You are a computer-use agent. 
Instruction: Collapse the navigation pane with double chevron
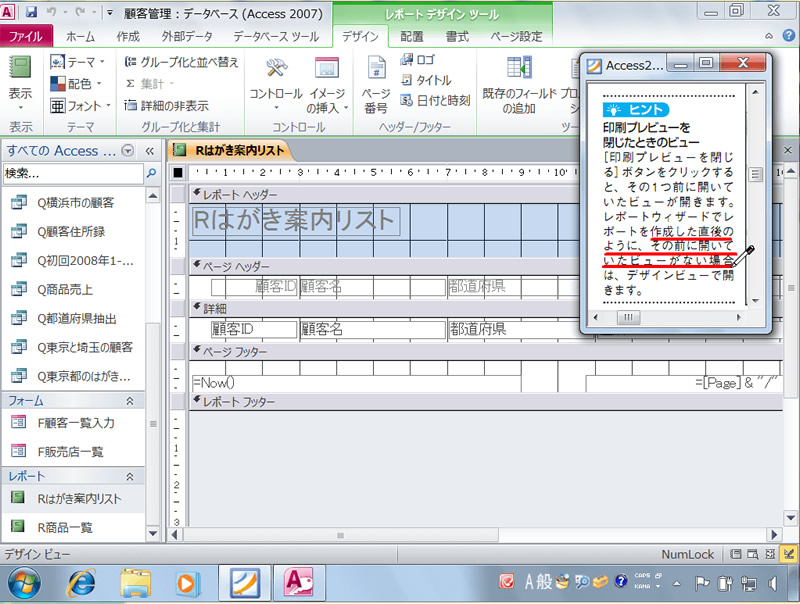click(149, 151)
